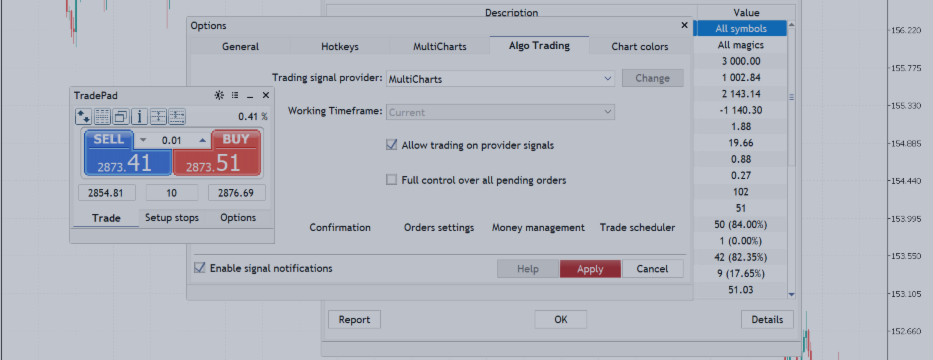
Task: Toggle the sun brightness icon in TradePad title
Action: [220, 95]
